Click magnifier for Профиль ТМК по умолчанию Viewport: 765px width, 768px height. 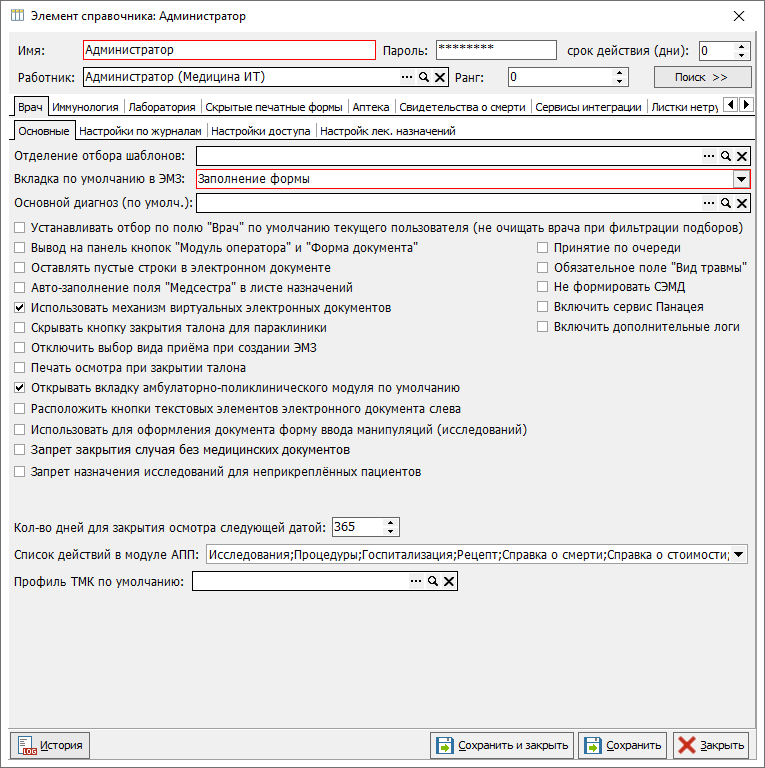432,581
